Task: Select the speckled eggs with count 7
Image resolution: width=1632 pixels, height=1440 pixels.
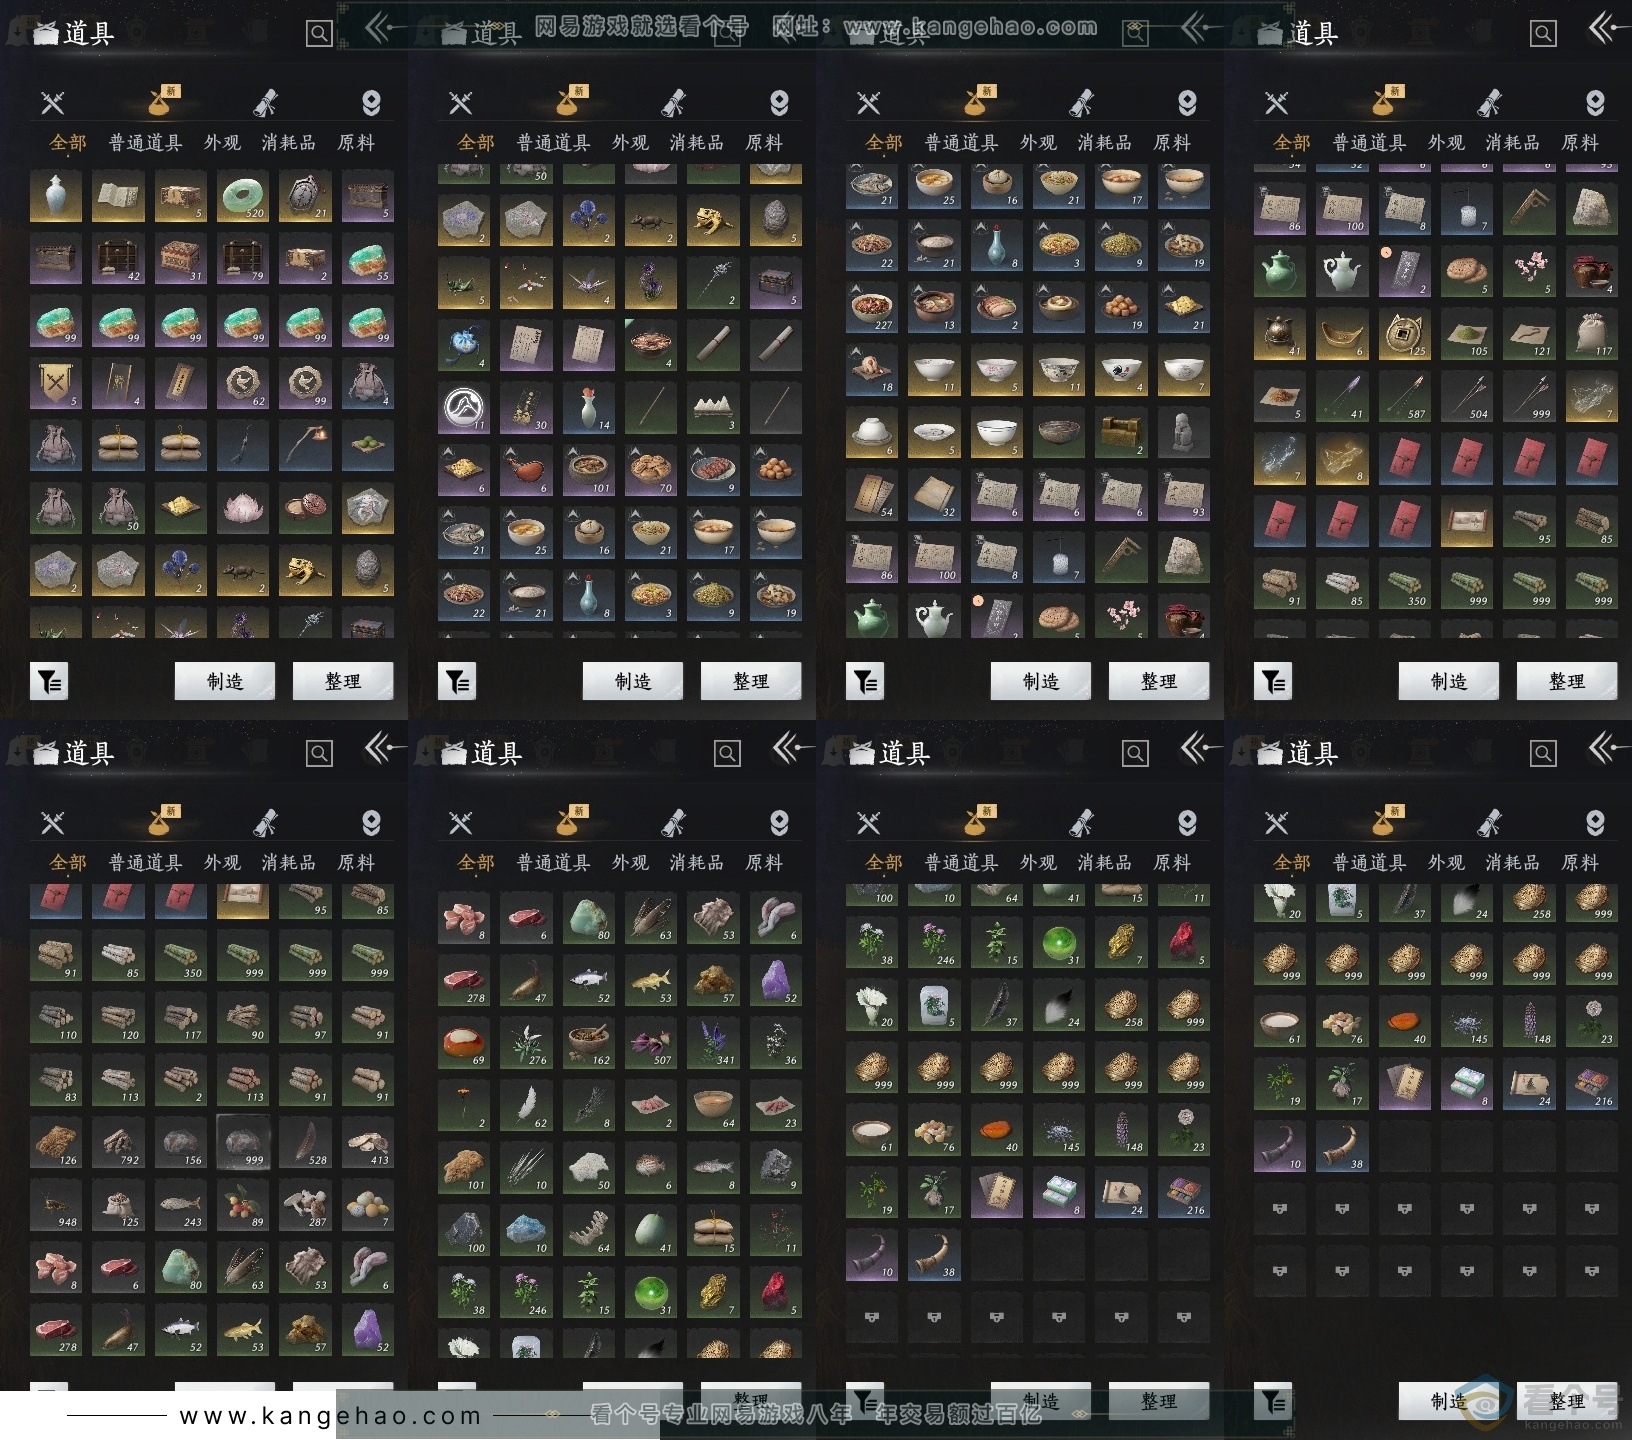Action: (367, 1205)
